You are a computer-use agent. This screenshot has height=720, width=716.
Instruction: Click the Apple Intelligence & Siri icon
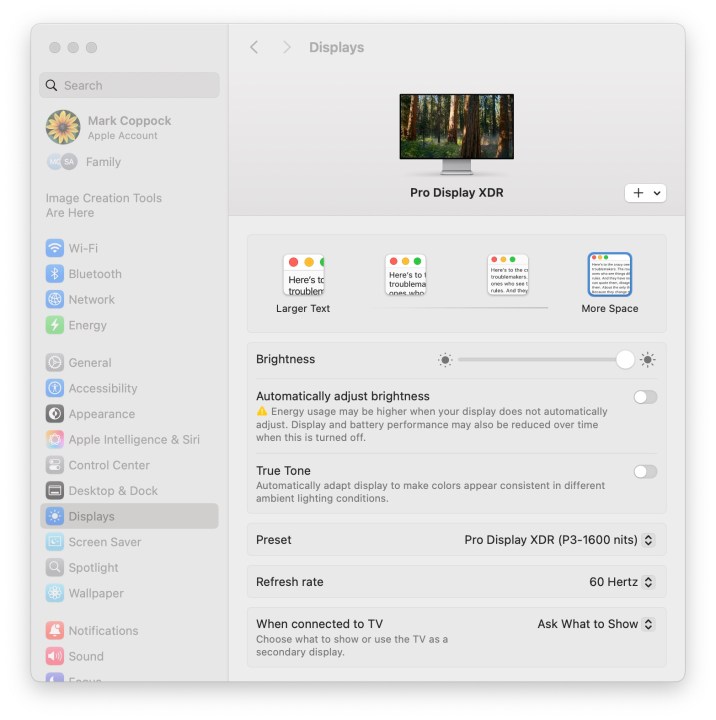55,439
